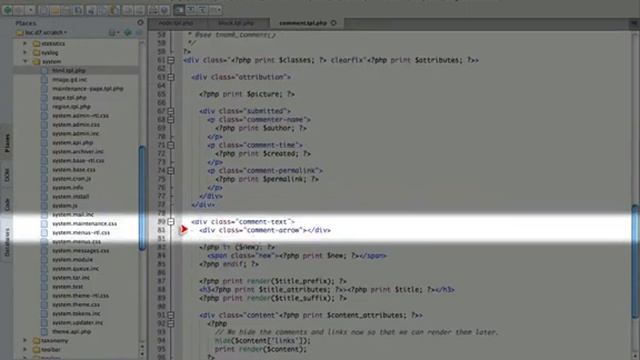Toggle the highlighted left pane button in toolbar
640x360 pixels.
[x=179, y=10]
